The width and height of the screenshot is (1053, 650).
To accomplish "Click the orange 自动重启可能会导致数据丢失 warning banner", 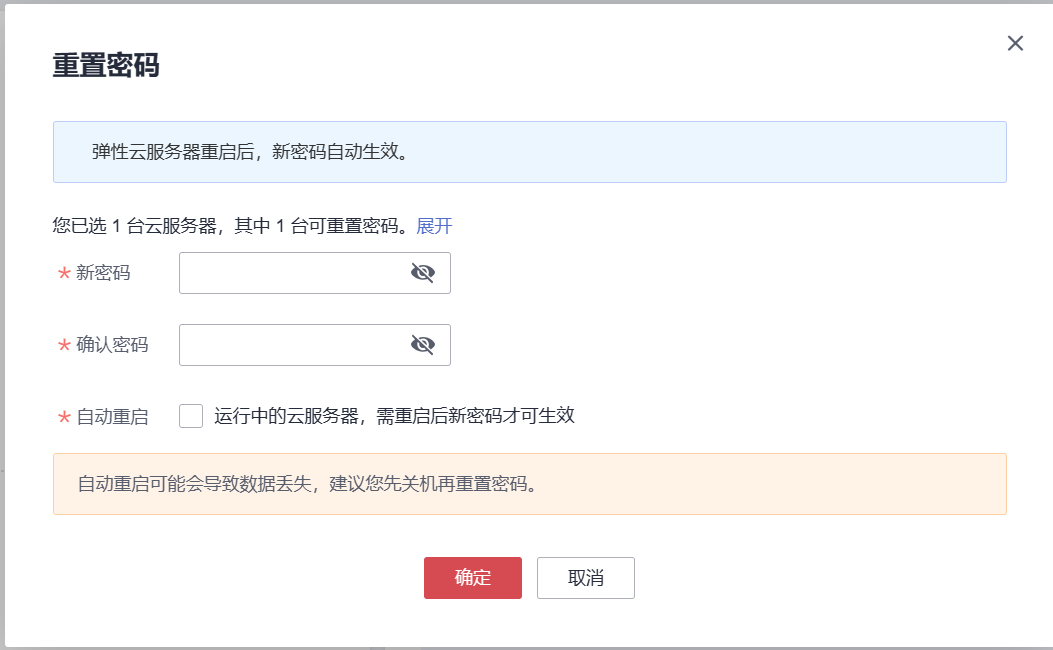I will click(x=529, y=484).
